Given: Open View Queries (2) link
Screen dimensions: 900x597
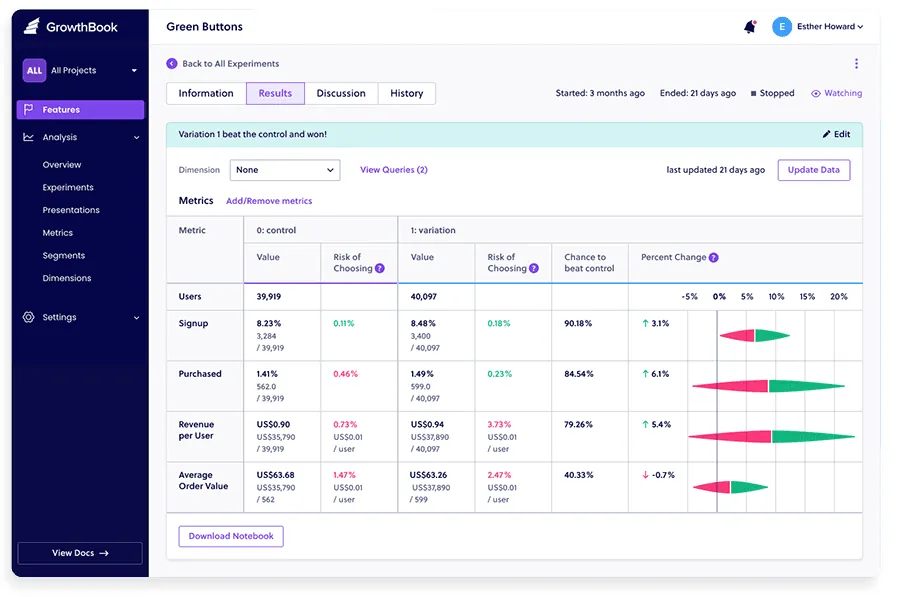Looking at the screenshot, I should click(x=394, y=170).
